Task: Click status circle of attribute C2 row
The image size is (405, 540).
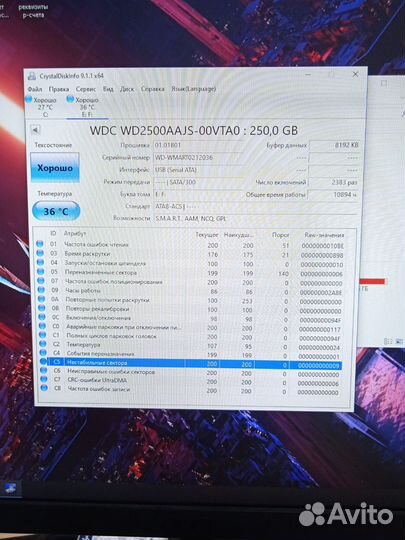Action: (43, 344)
